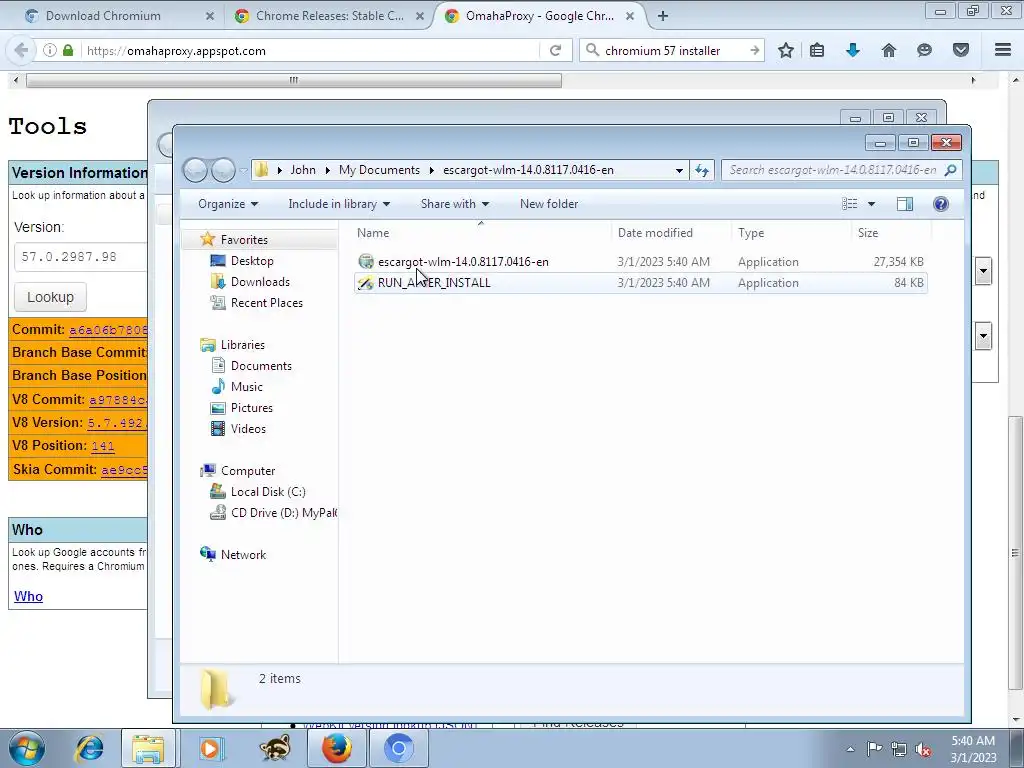Open the V8 Position 141 link
The image size is (1024, 768).
103,446
